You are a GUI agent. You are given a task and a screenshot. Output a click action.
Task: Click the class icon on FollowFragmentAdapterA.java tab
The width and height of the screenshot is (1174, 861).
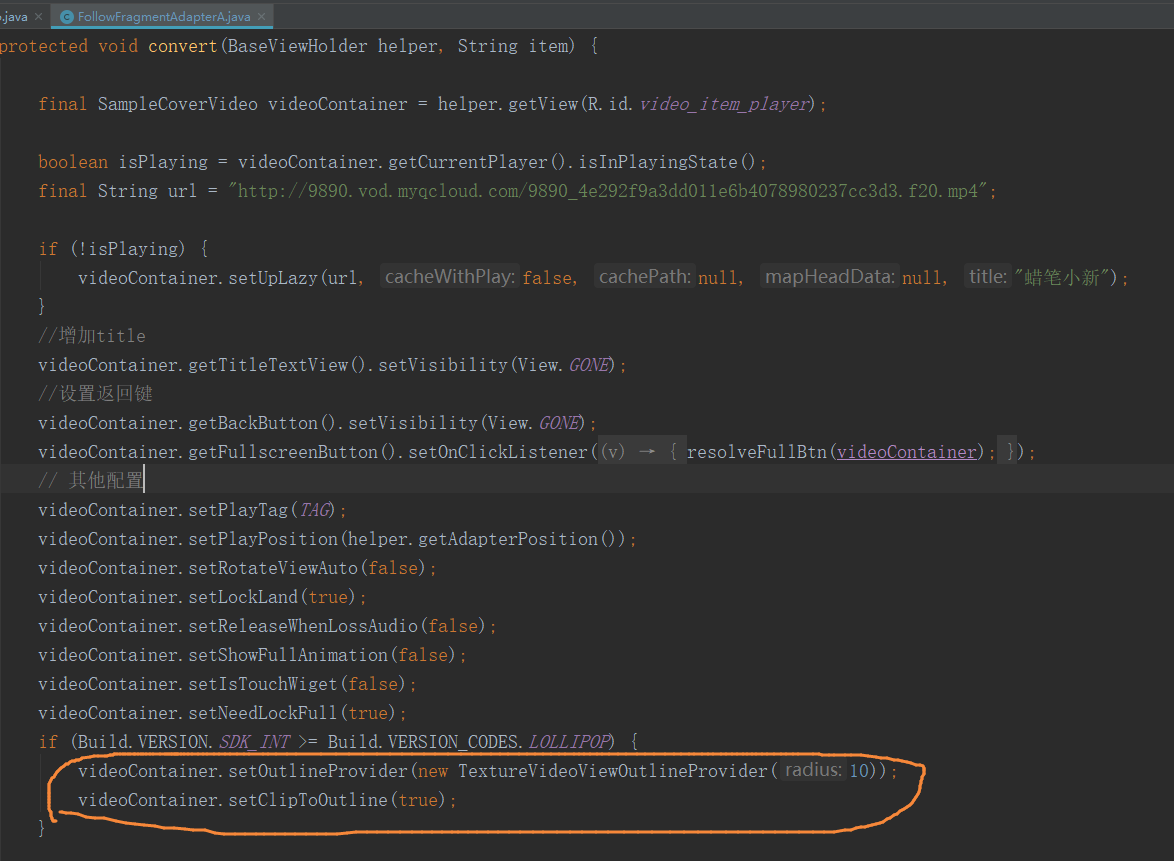point(66,16)
